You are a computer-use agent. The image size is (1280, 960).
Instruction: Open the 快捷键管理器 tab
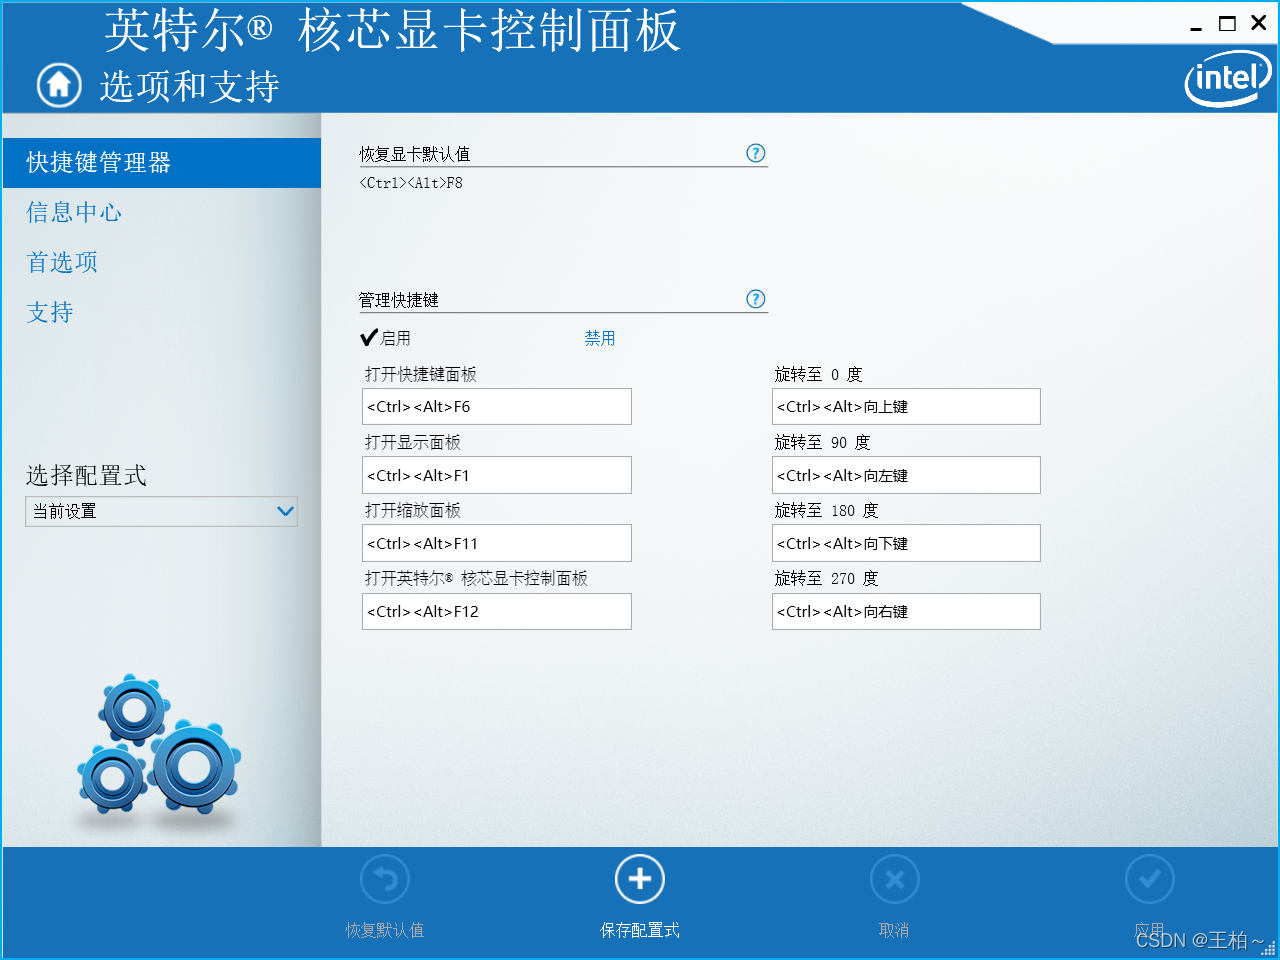point(162,162)
